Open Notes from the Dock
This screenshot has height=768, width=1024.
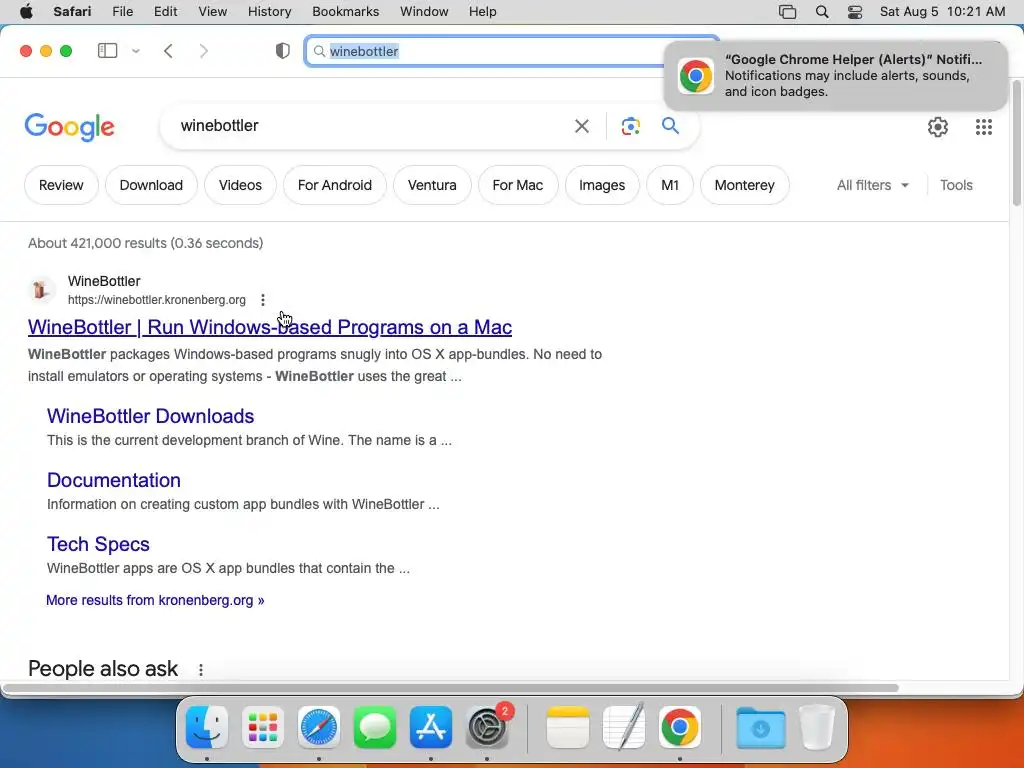pos(568,727)
